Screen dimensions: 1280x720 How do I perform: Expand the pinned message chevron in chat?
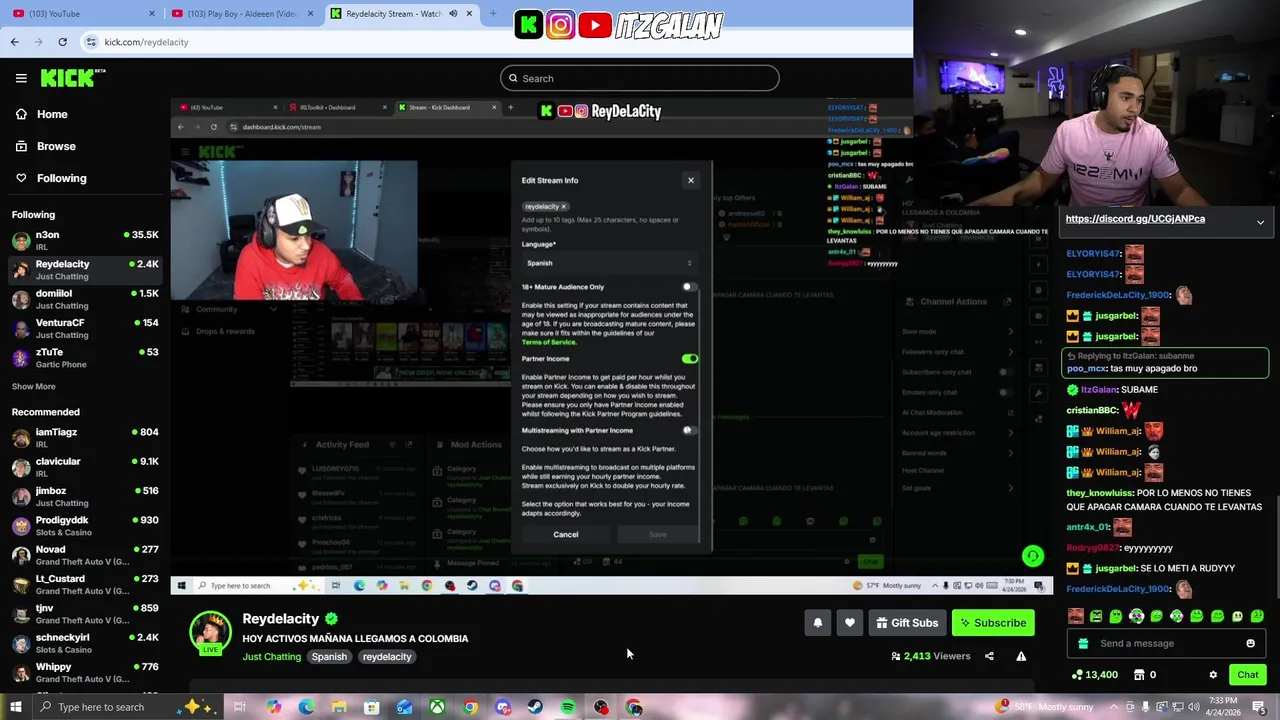coord(1260,222)
